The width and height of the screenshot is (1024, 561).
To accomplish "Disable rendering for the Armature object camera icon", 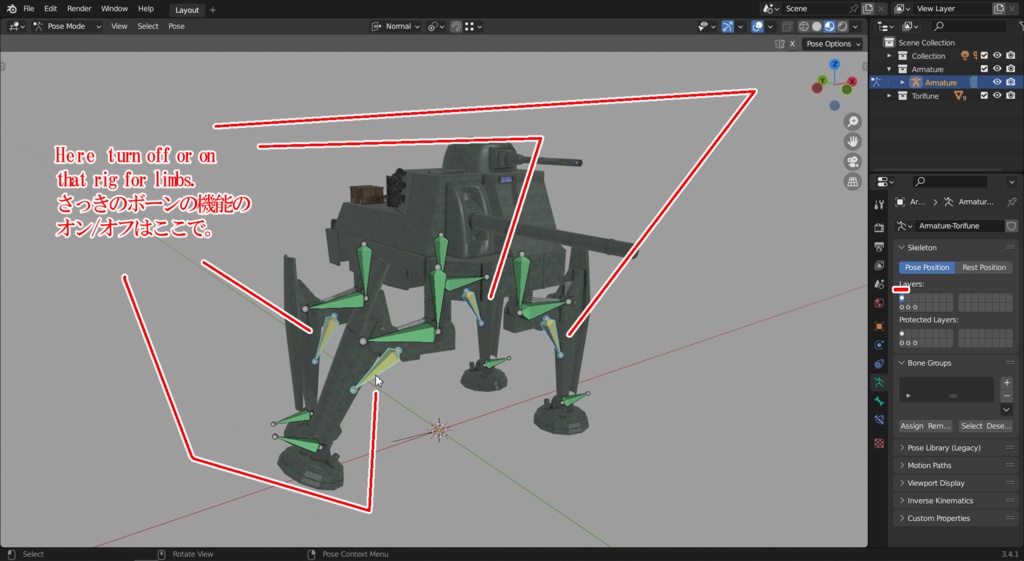I will click(x=1010, y=82).
